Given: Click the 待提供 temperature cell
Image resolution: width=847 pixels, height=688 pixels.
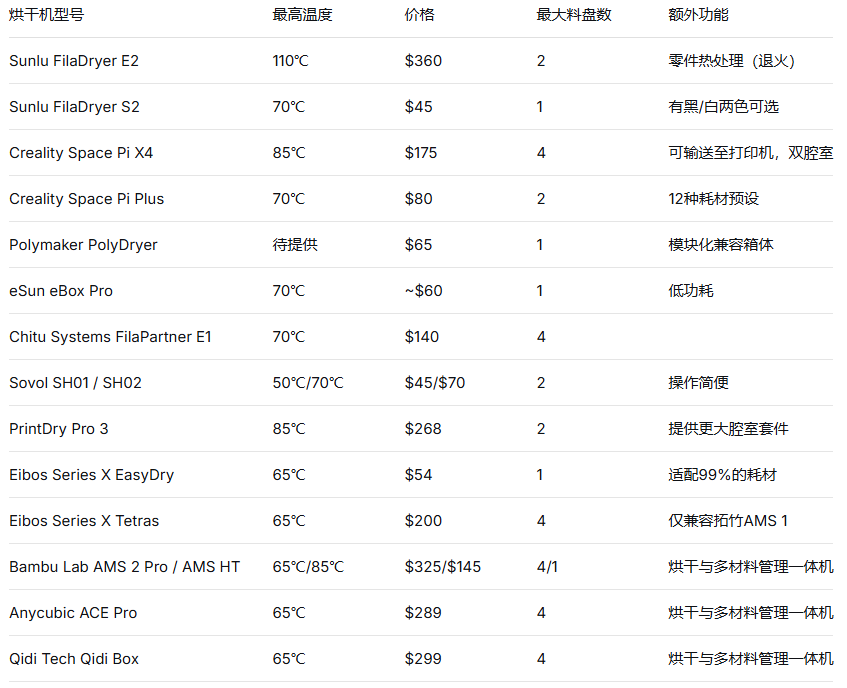Looking at the screenshot, I should click(295, 245).
